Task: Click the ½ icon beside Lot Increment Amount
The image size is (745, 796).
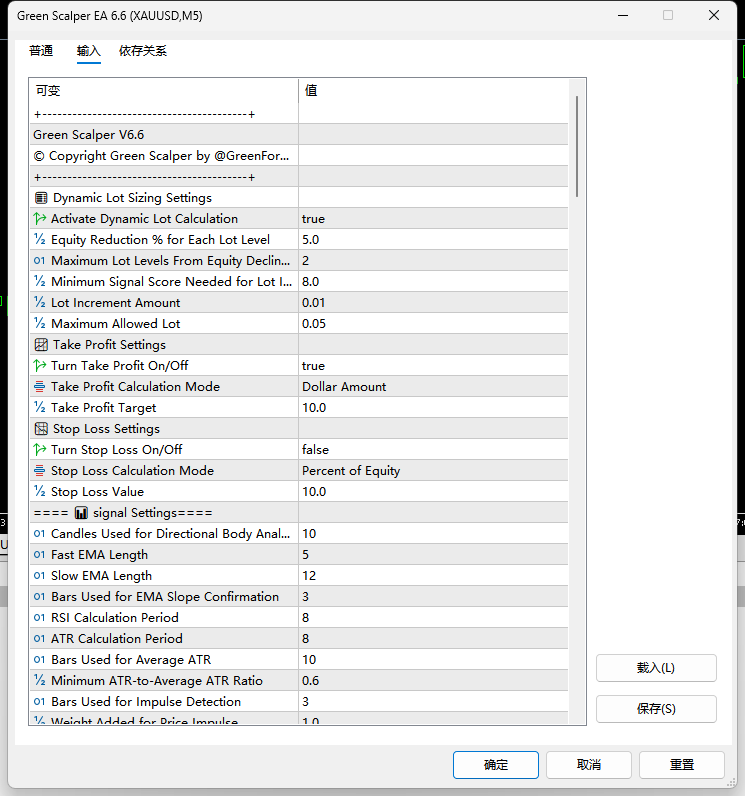Action: [40, 302]
